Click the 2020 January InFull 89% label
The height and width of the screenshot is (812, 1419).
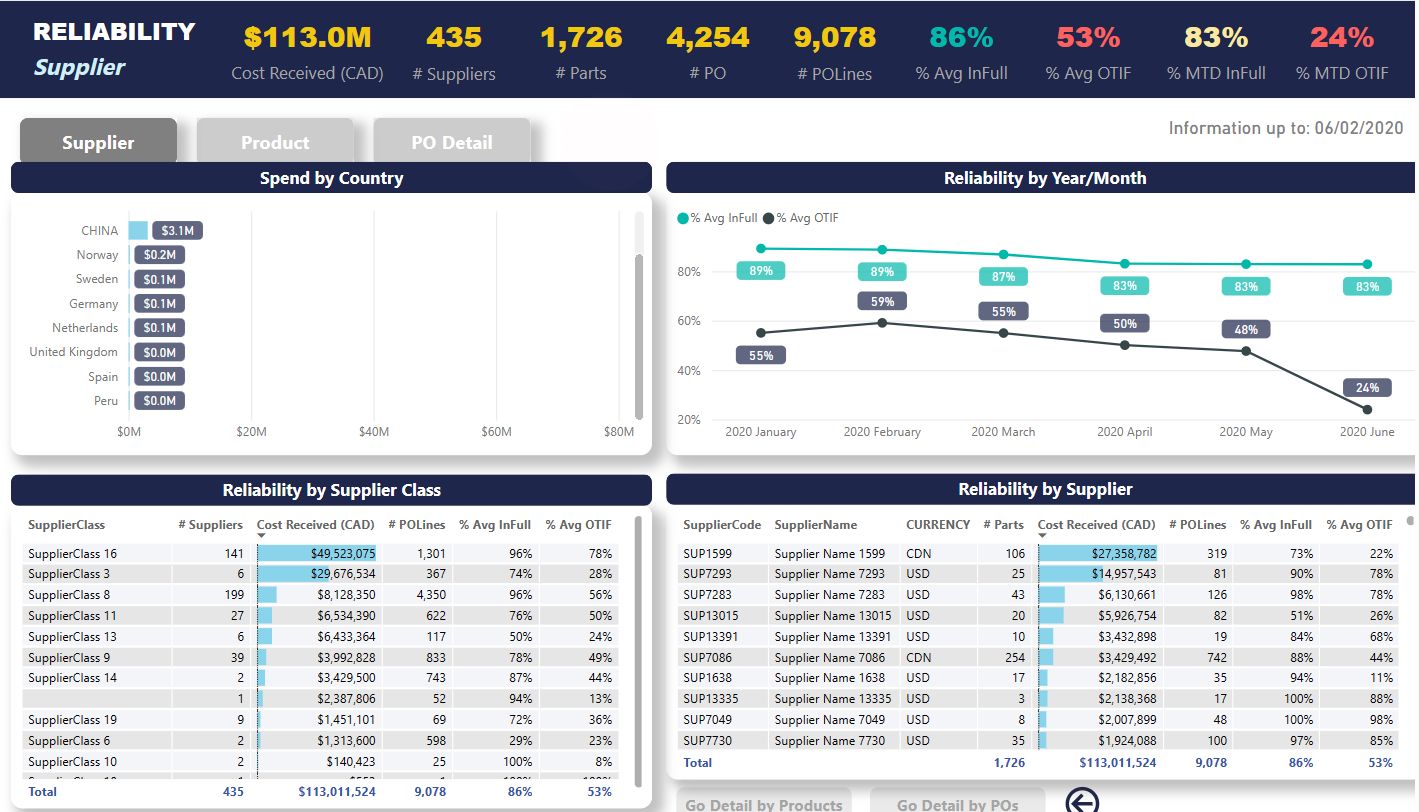761,270
